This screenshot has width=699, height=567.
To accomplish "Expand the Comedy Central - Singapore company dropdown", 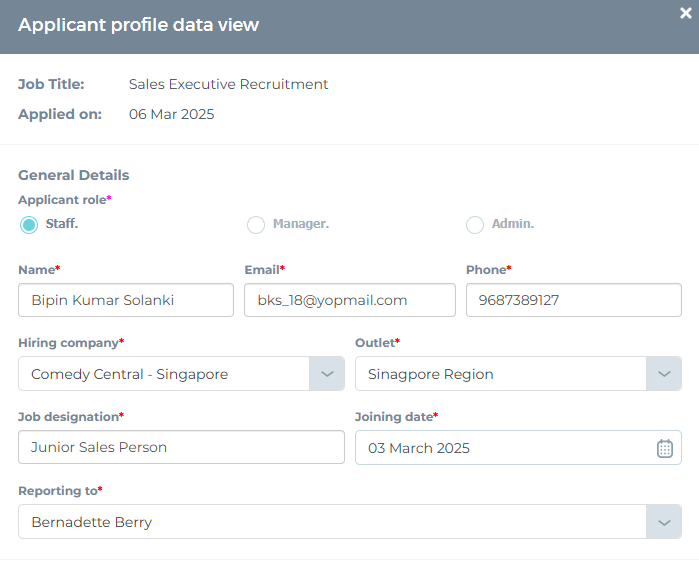I will click(x=165, y=374).
